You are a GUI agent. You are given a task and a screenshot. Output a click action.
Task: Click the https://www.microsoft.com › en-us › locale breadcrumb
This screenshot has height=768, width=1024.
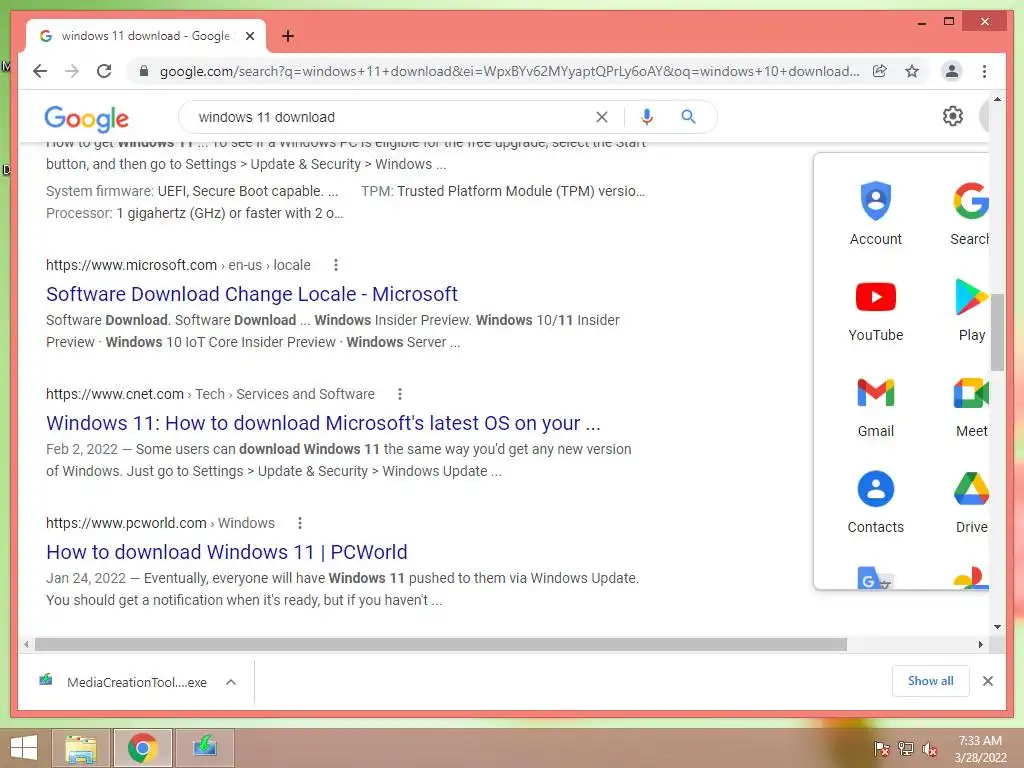[178, 265]
